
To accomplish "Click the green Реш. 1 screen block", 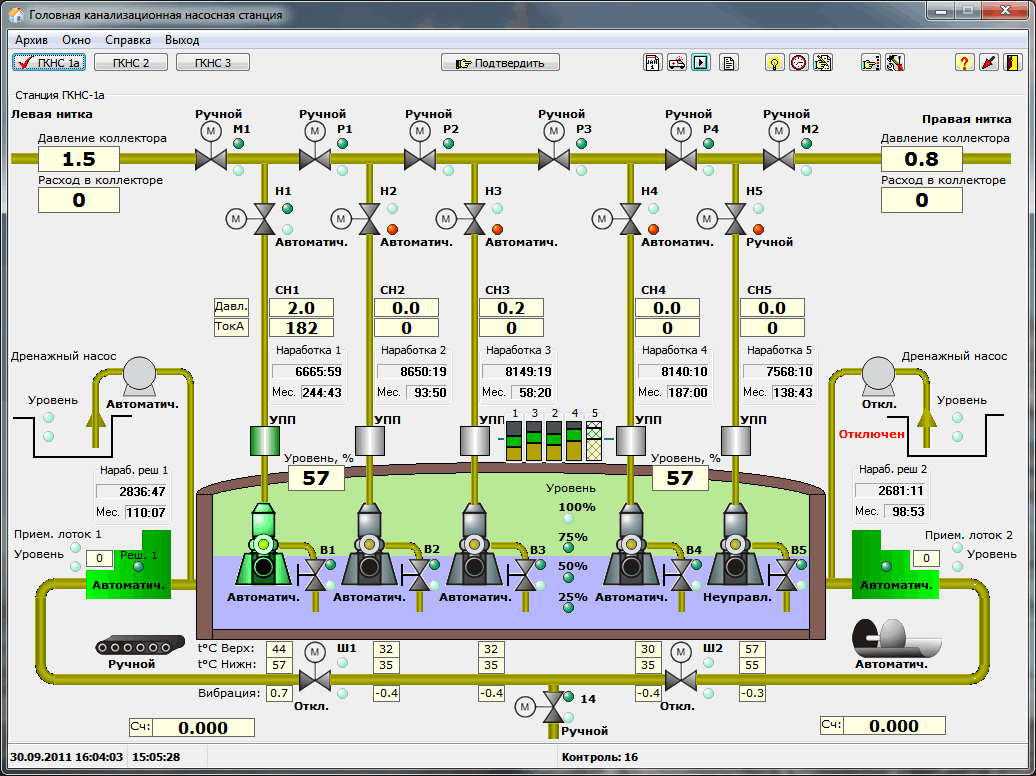I will click(x=130, y=564).
